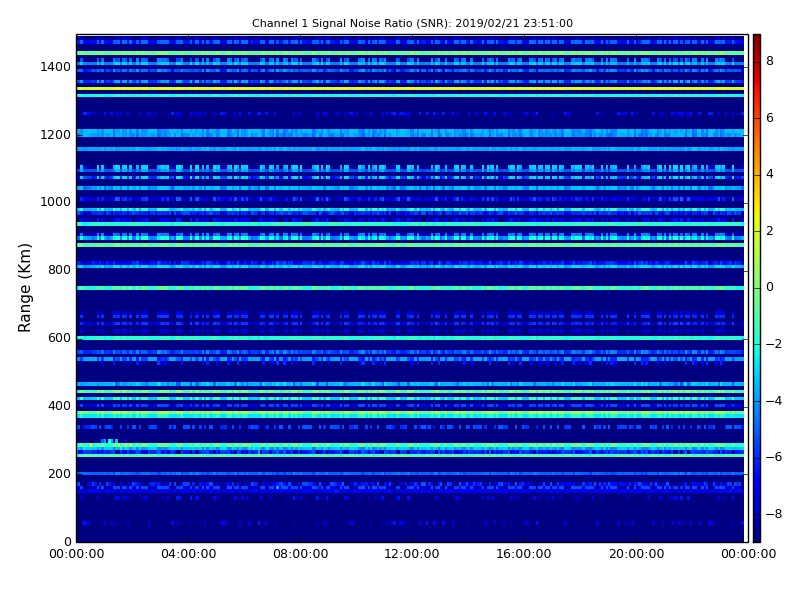Click the y-axis tick label 200
Viewport: 800px width, 600px height.
[x=59, y=473]
